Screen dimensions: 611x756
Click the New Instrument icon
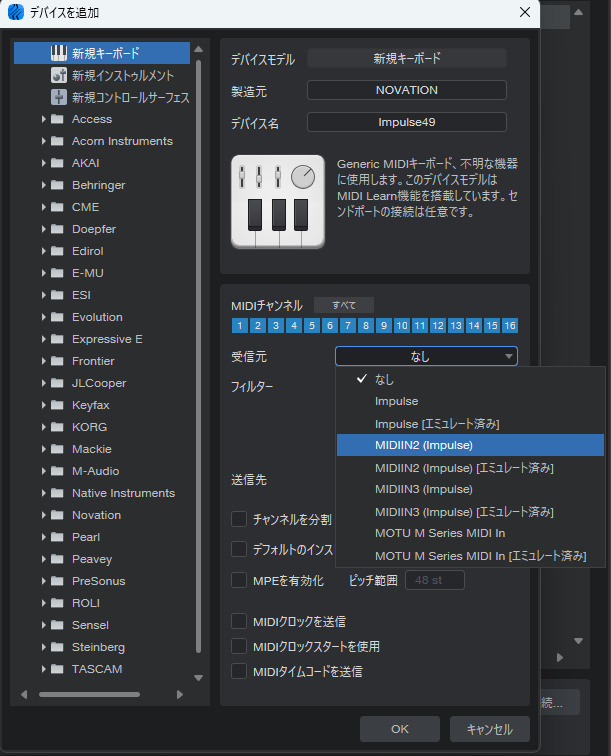point(59,75)
